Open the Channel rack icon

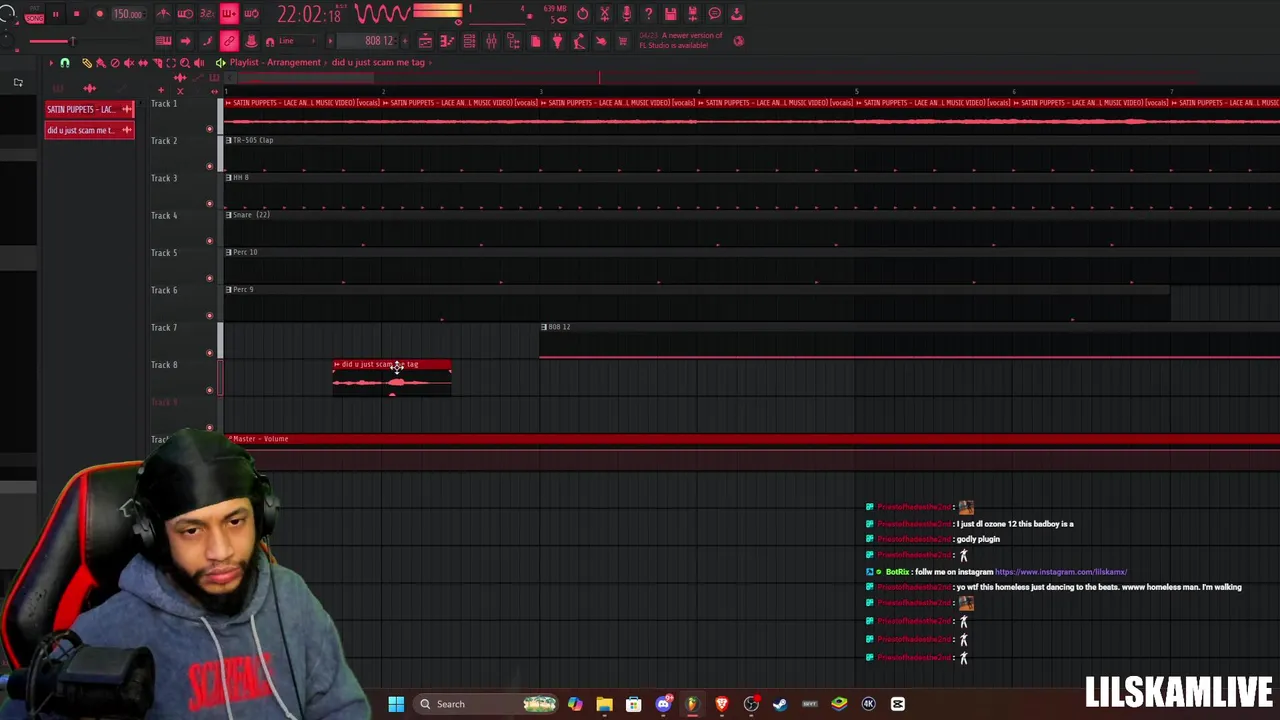[x=469, y=41]
